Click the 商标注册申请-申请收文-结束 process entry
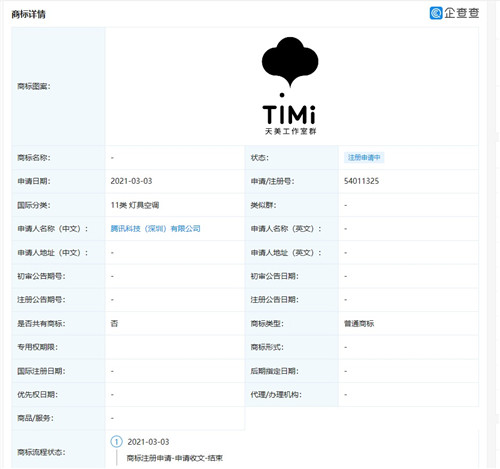 coord(175,458)
